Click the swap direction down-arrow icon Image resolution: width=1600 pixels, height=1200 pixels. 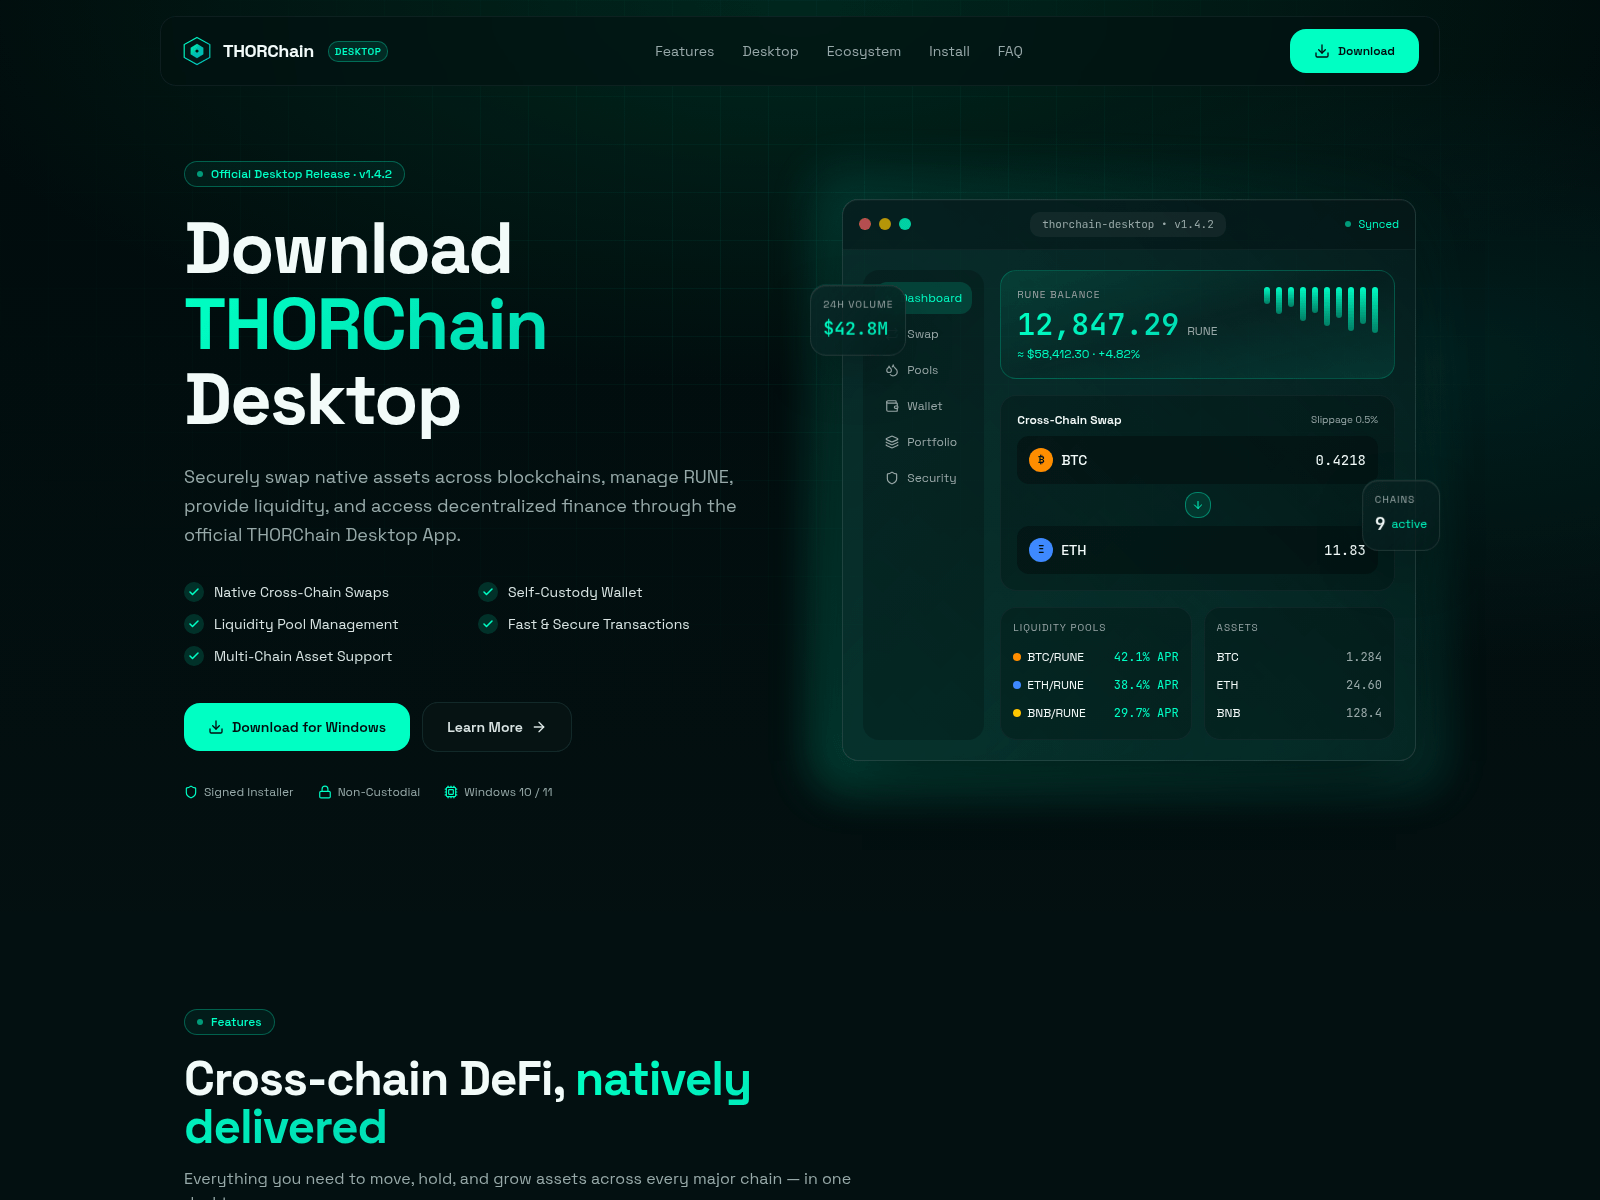[1198, 505]
